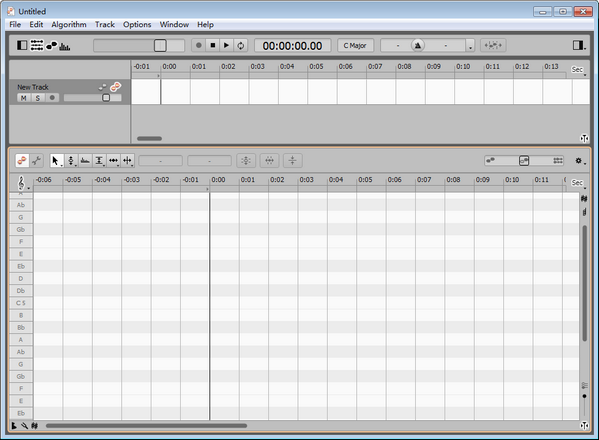Open Correct Pitch macro button
The image size is (599, 440).
click(246, 160)
